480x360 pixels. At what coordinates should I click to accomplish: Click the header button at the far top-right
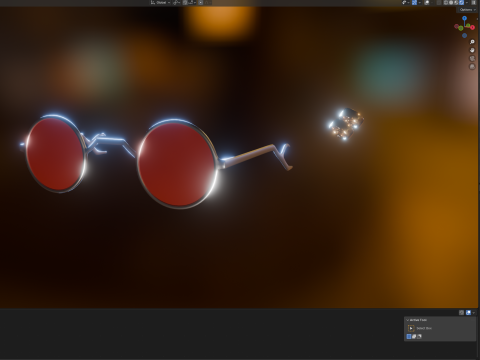click(x=474, y=2)
